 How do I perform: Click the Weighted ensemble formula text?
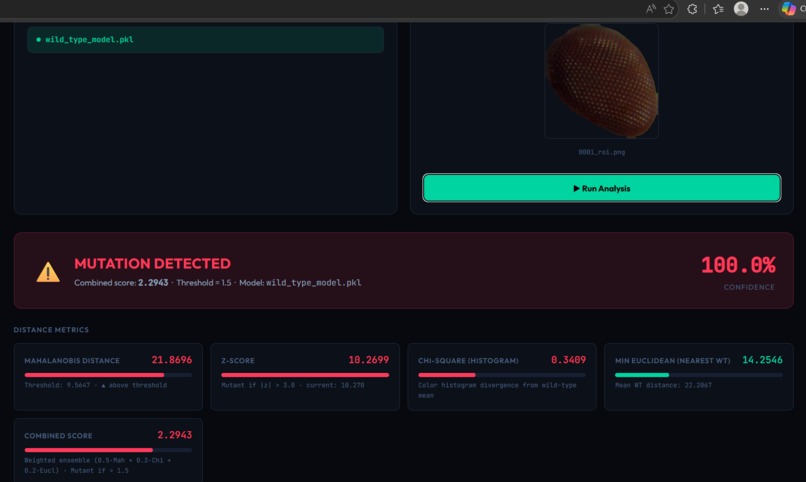[98, 465]
